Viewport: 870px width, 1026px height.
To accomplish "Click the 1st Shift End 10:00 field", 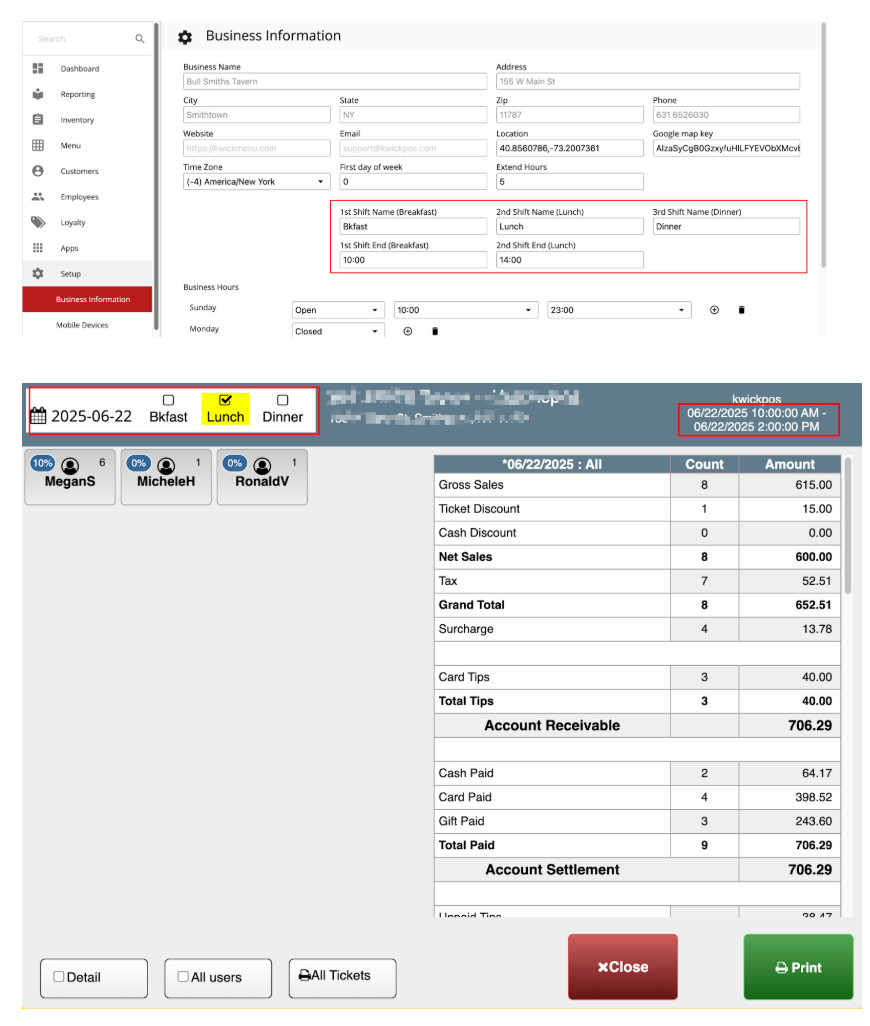I will click(x=413, y=260).
